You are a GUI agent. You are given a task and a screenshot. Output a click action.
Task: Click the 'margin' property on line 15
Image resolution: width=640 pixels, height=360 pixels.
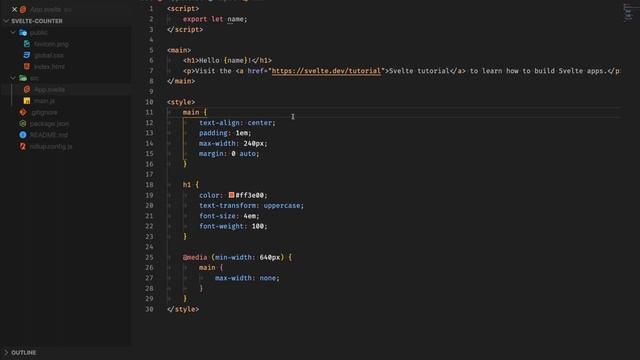[x=211, y=154]
